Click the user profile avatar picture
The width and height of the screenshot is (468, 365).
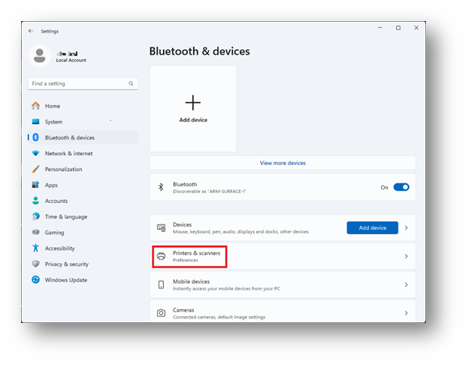point(40,56)
